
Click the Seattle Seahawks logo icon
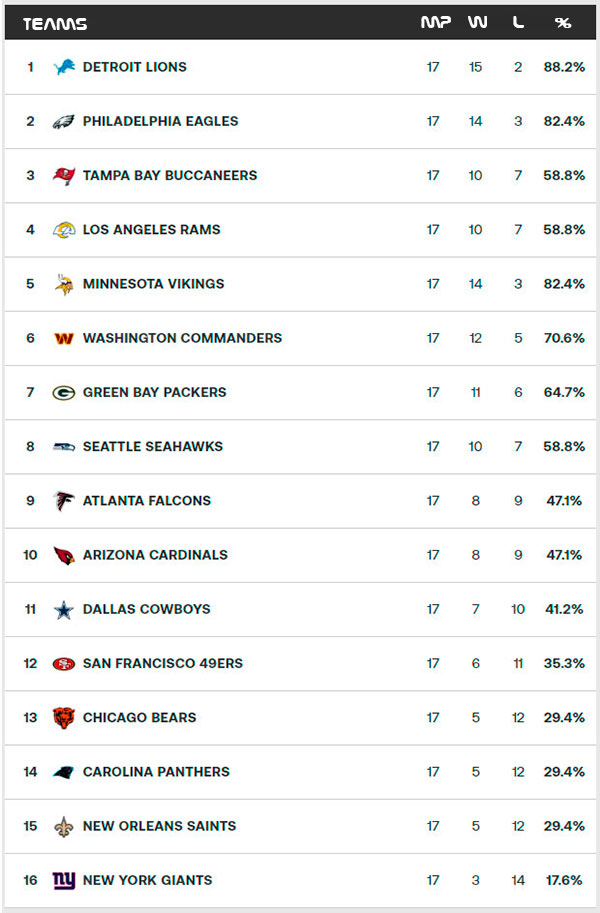click(64, 447)
